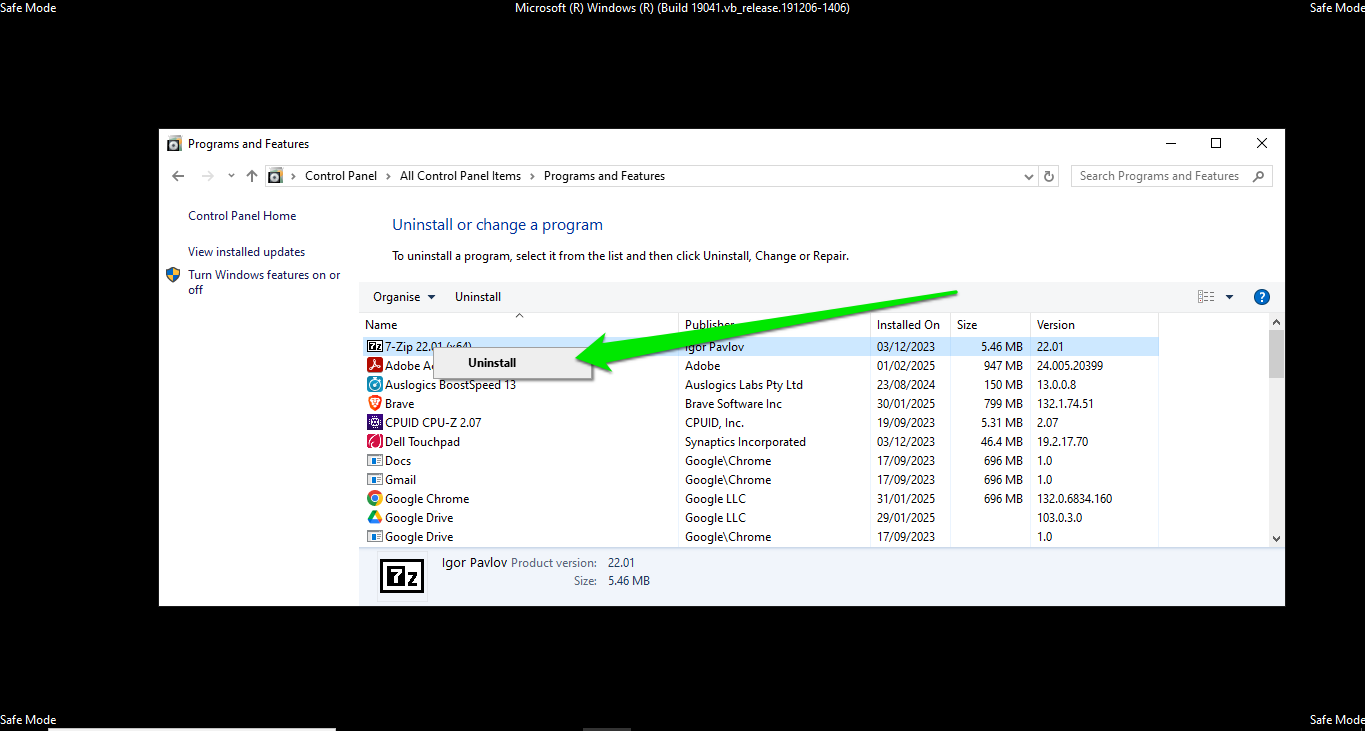Select the Google Chrome row
The image size is (1365, 731).
point(759,499)
